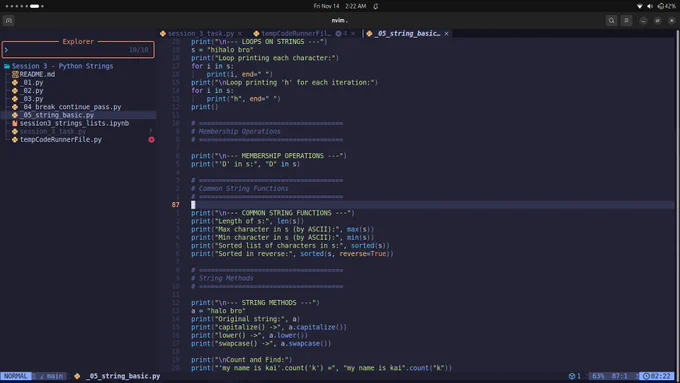
Task: Open the volume indicator in system tray
Action: pos(650,6)
